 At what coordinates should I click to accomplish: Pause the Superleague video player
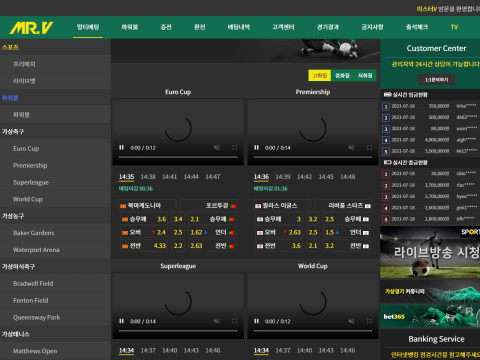121,321
